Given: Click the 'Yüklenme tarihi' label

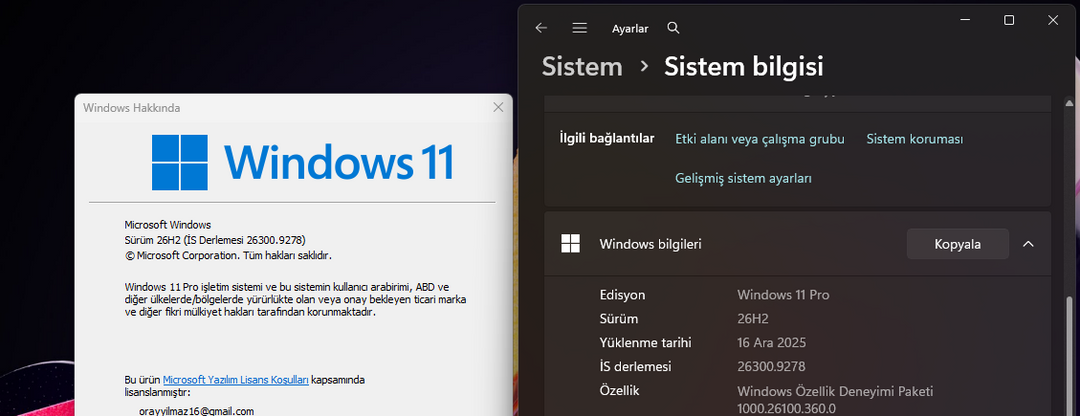Looking at the screenshot, I should 645,342.
